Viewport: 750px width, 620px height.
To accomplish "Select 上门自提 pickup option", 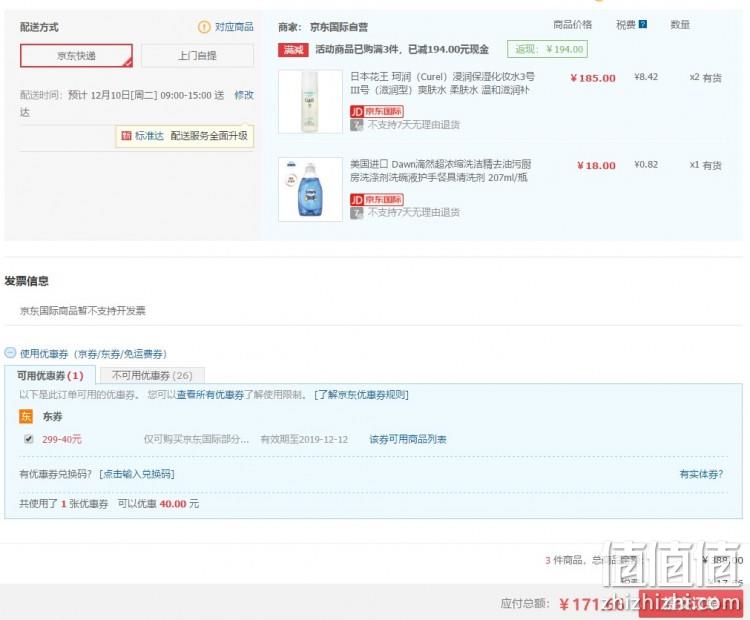I will click(197, 55).
